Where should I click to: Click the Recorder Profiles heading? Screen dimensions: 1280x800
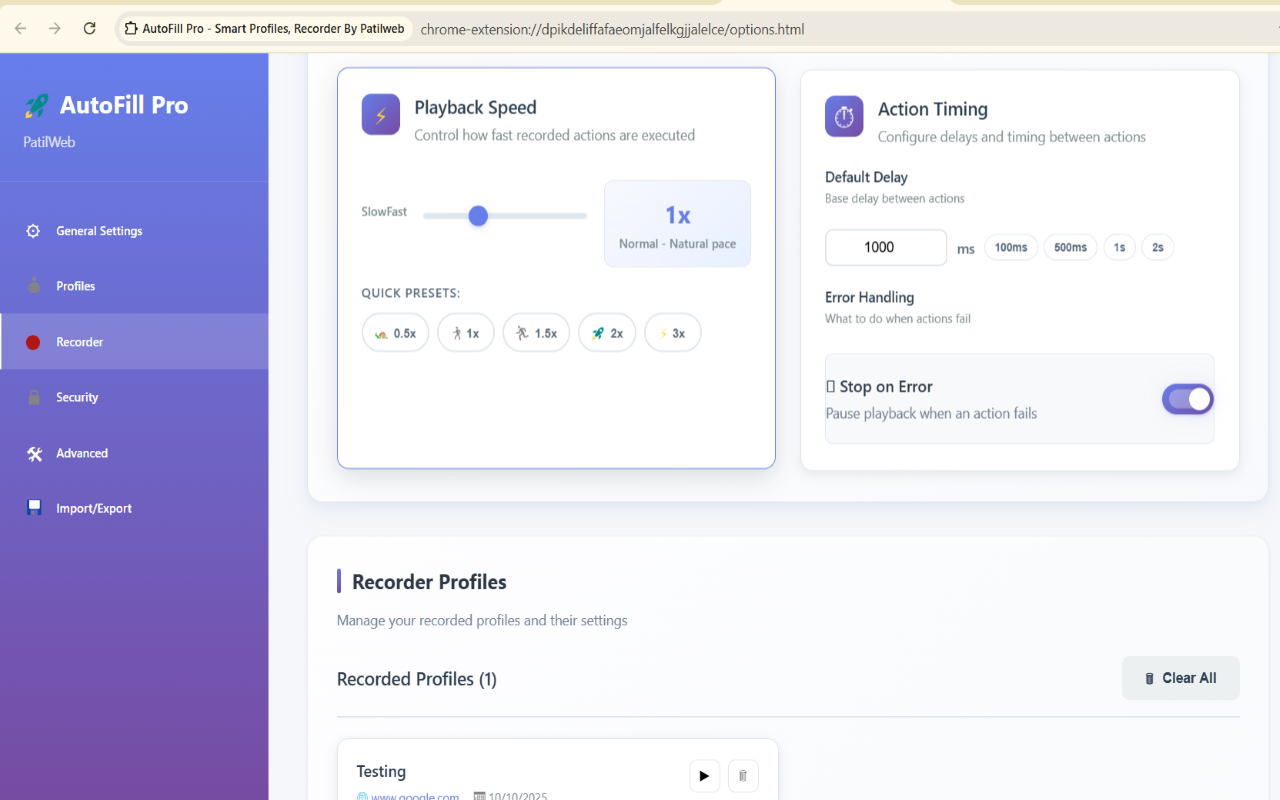point(429,582)
